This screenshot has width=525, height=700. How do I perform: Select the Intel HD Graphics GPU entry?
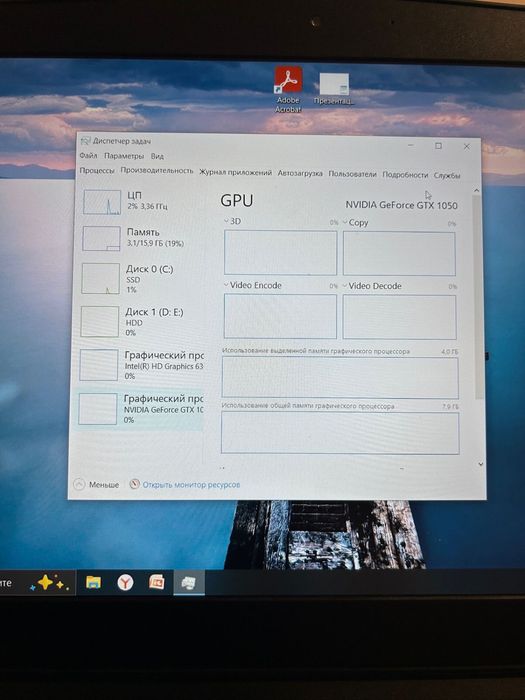pyautogui.click(x=140, y=365)
